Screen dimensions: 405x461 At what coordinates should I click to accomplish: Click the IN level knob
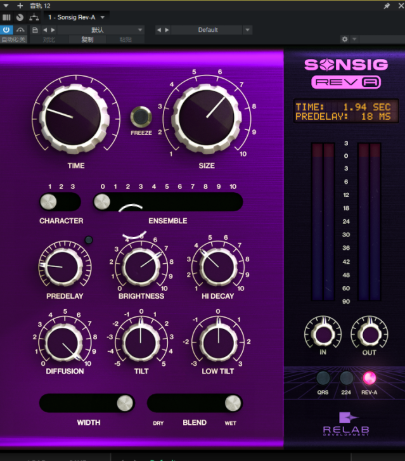(x=323, y=334)
